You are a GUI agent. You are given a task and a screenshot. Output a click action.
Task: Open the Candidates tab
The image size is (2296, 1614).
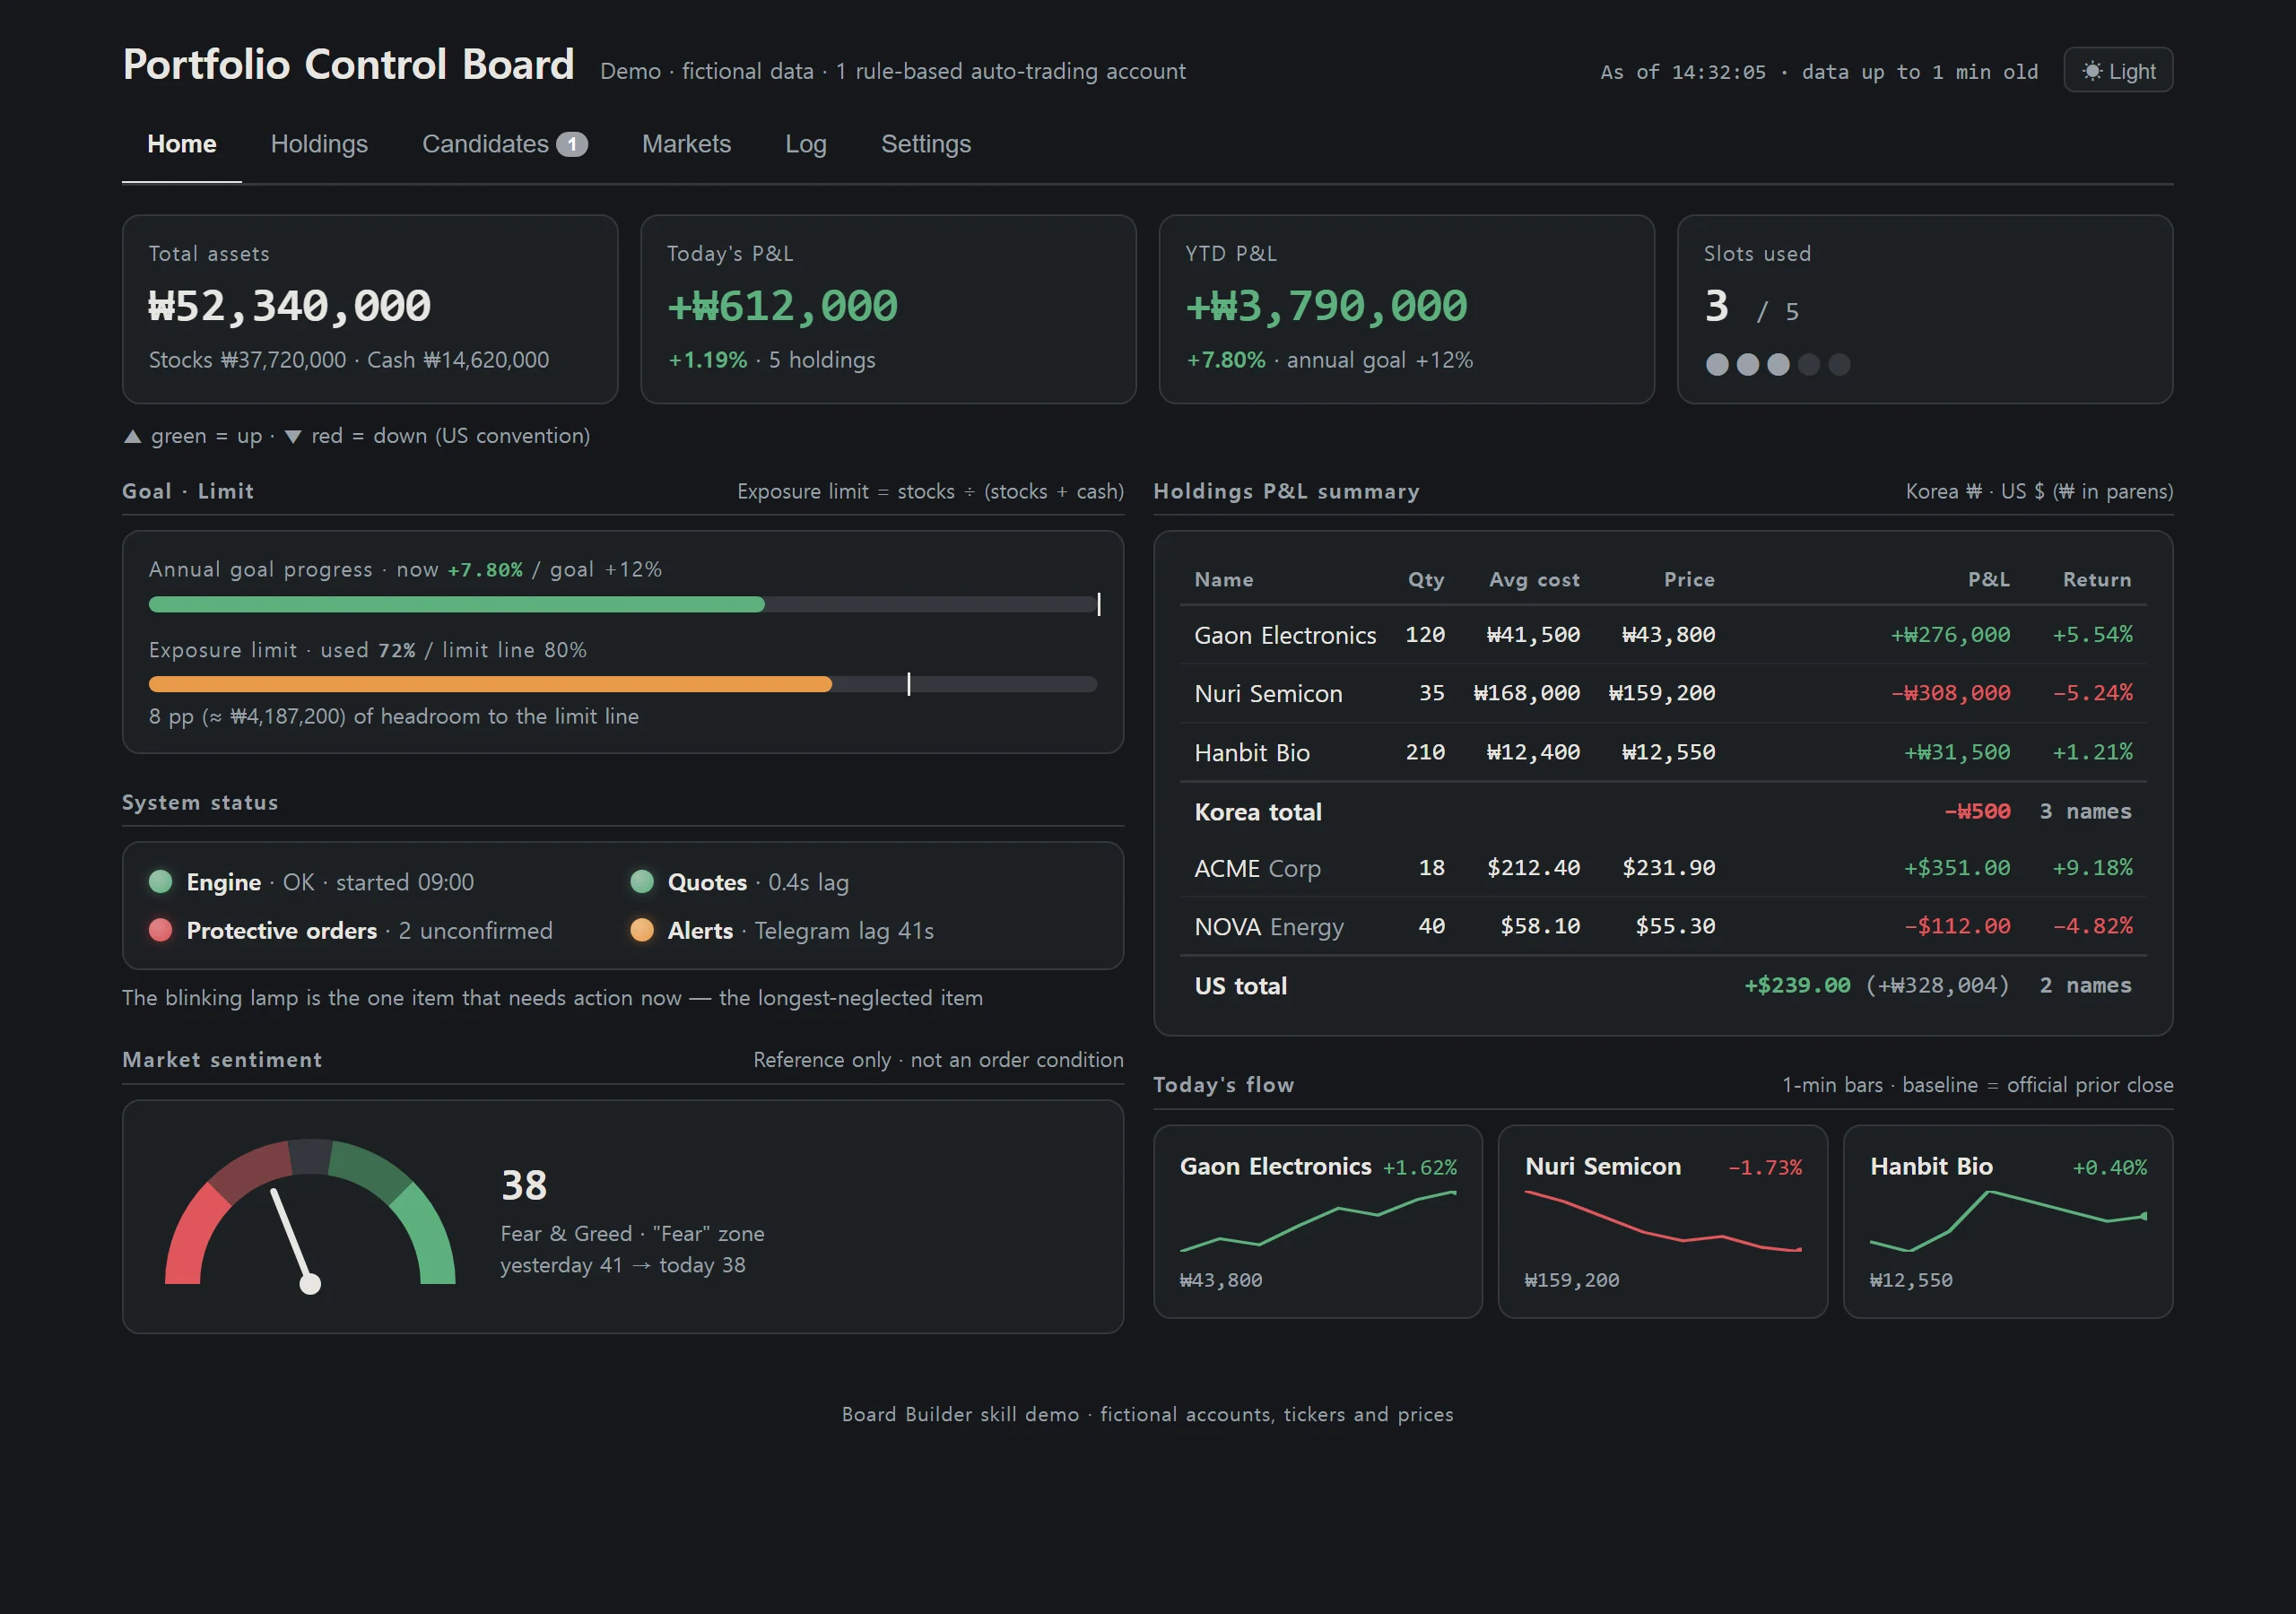click(504, 144)
